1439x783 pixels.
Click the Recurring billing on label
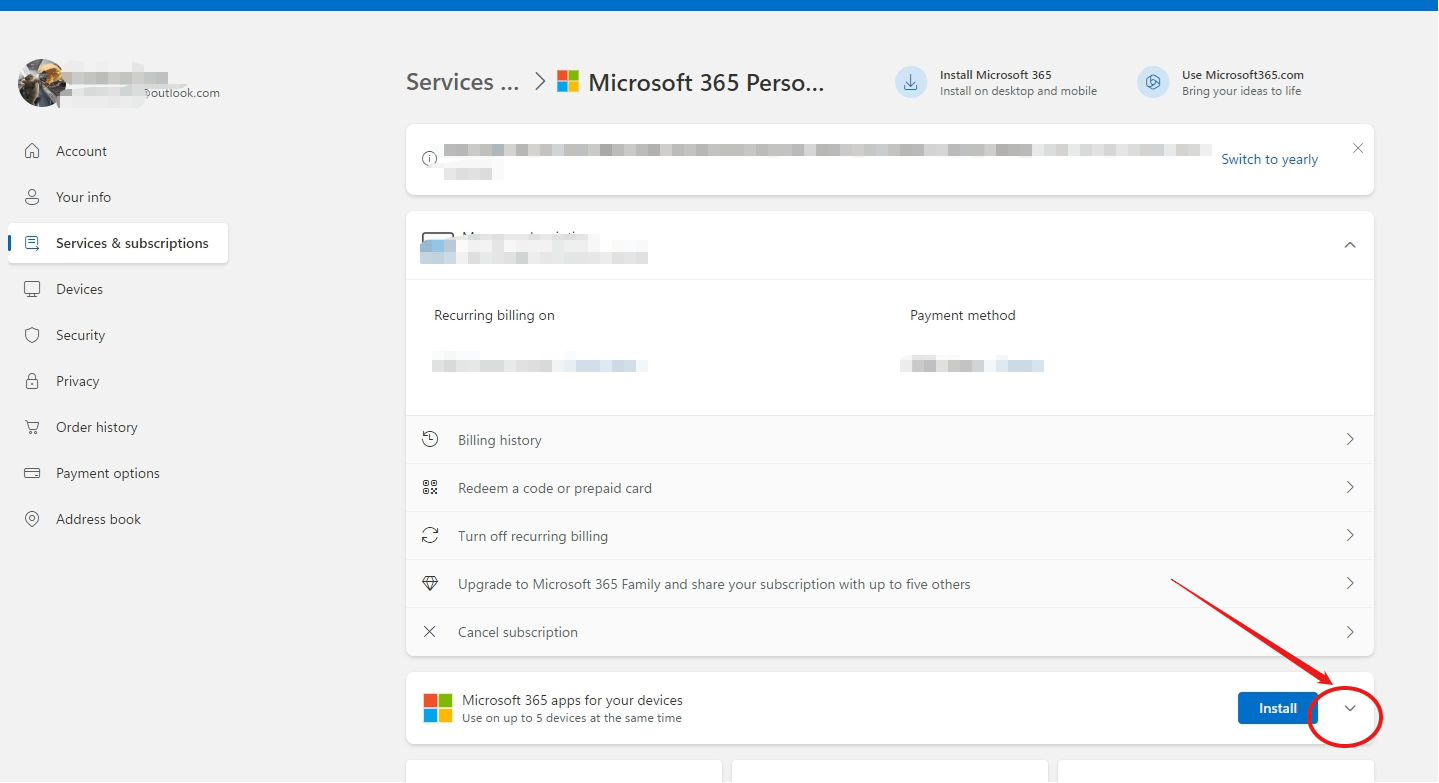coord(494,315)
